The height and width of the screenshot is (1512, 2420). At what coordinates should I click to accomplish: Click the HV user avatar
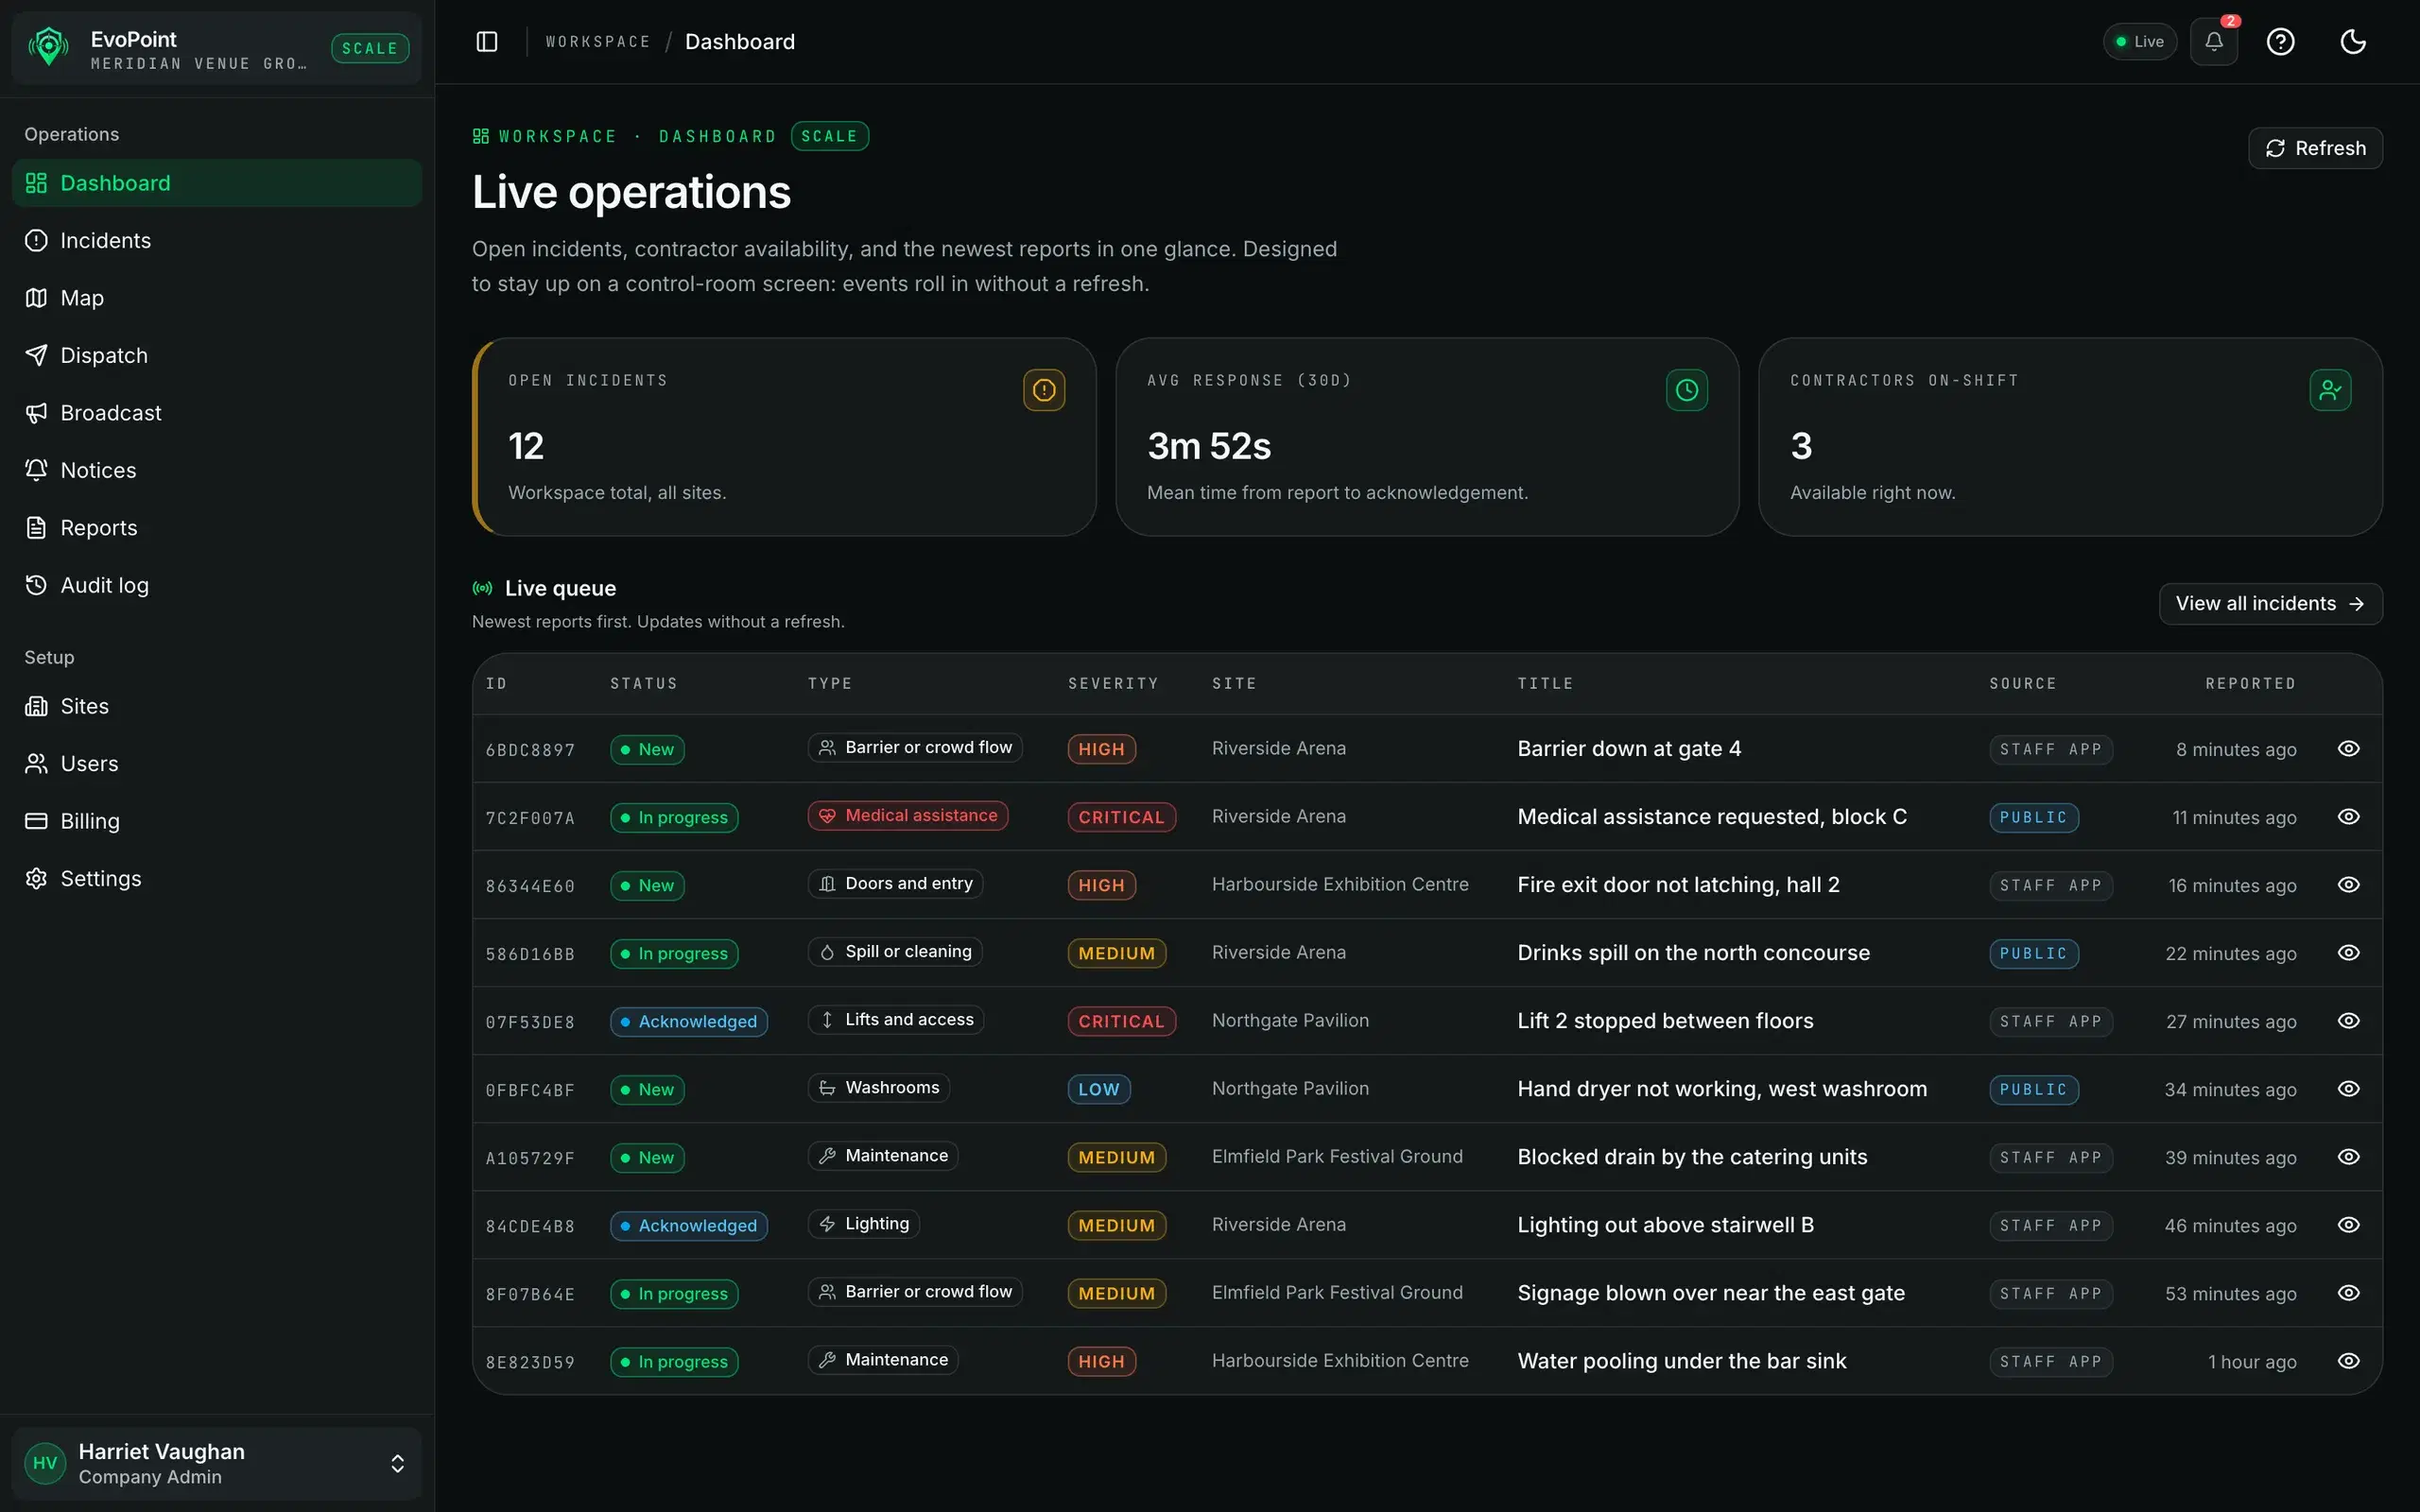[x=45, y=1464]
